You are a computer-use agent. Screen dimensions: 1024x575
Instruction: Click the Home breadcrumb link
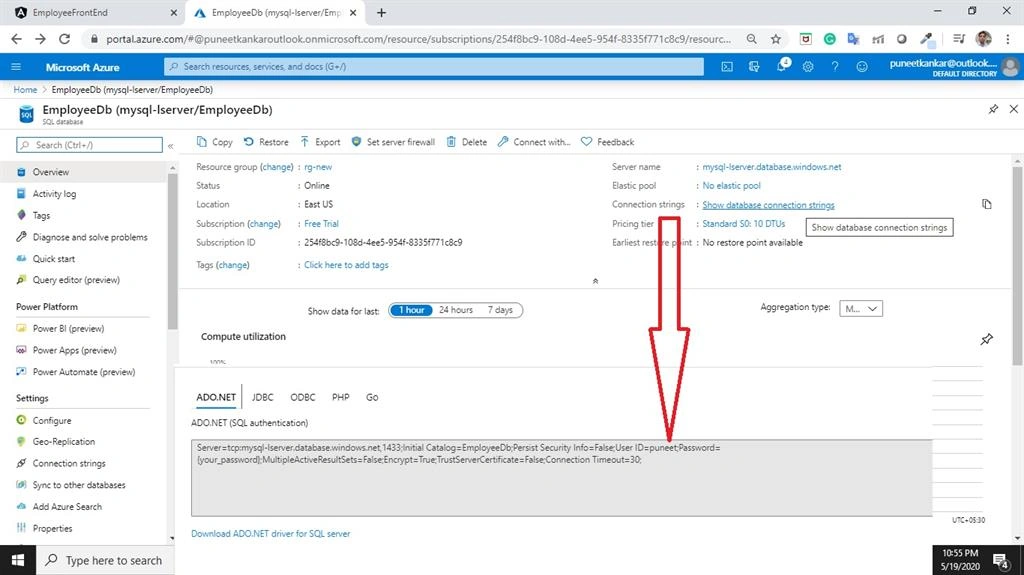pos(25,90)
